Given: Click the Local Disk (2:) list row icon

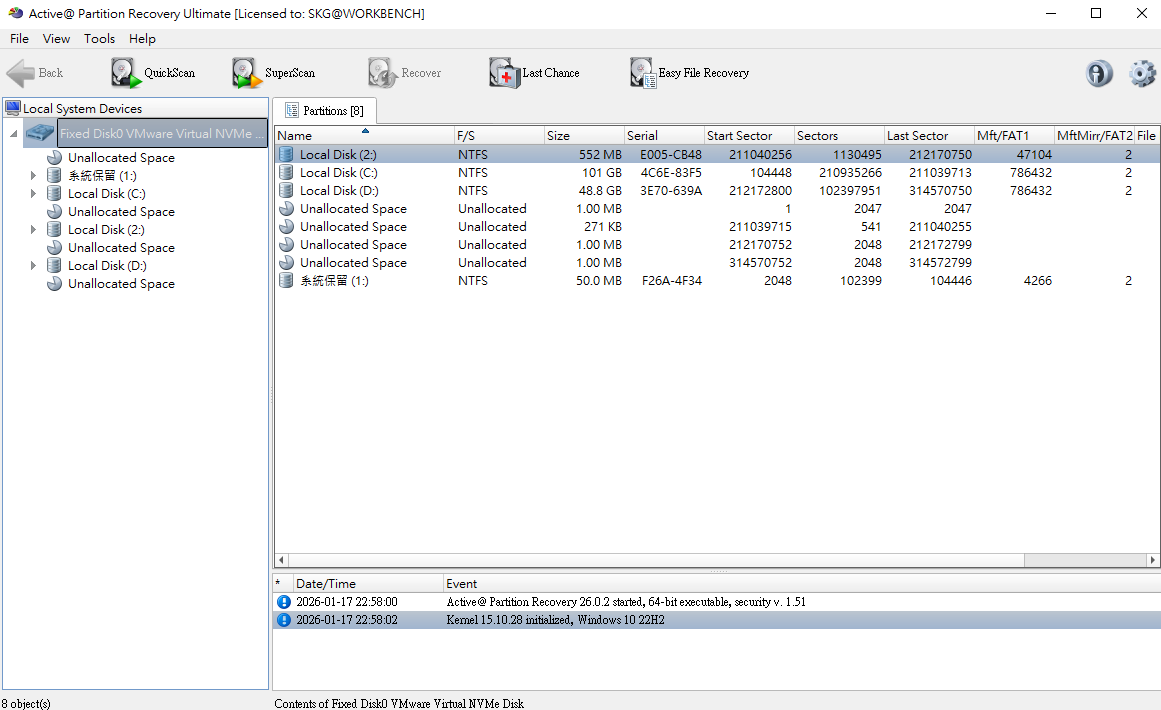Looking at the screenshot, I should pyautogui.click(x=286, y=154).
